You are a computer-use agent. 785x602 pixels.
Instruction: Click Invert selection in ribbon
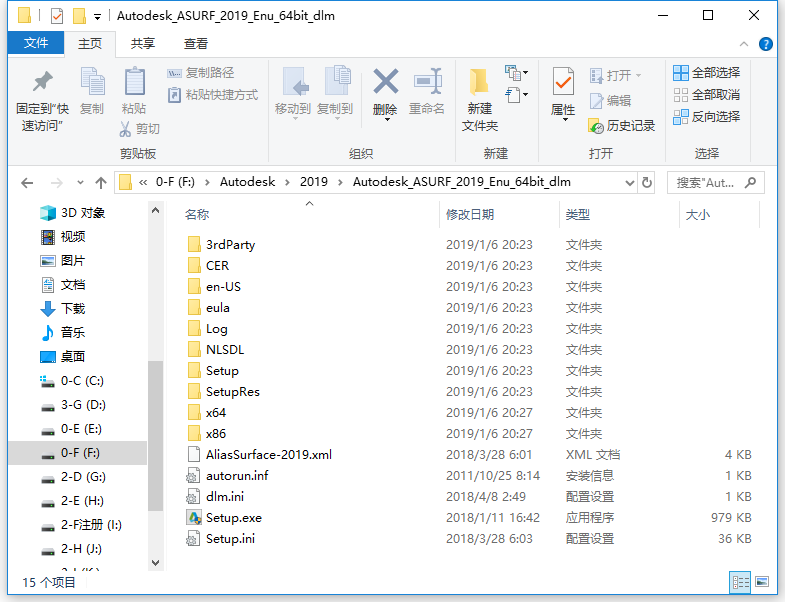click(706, 117)
